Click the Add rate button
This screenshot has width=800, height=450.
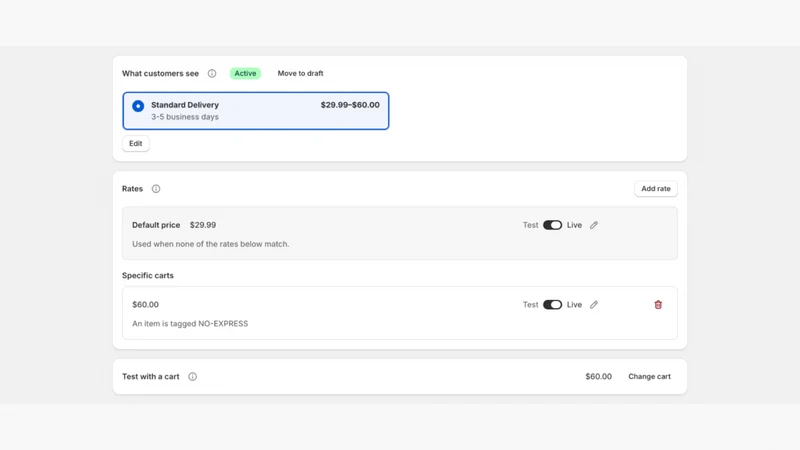pos(656,189)
